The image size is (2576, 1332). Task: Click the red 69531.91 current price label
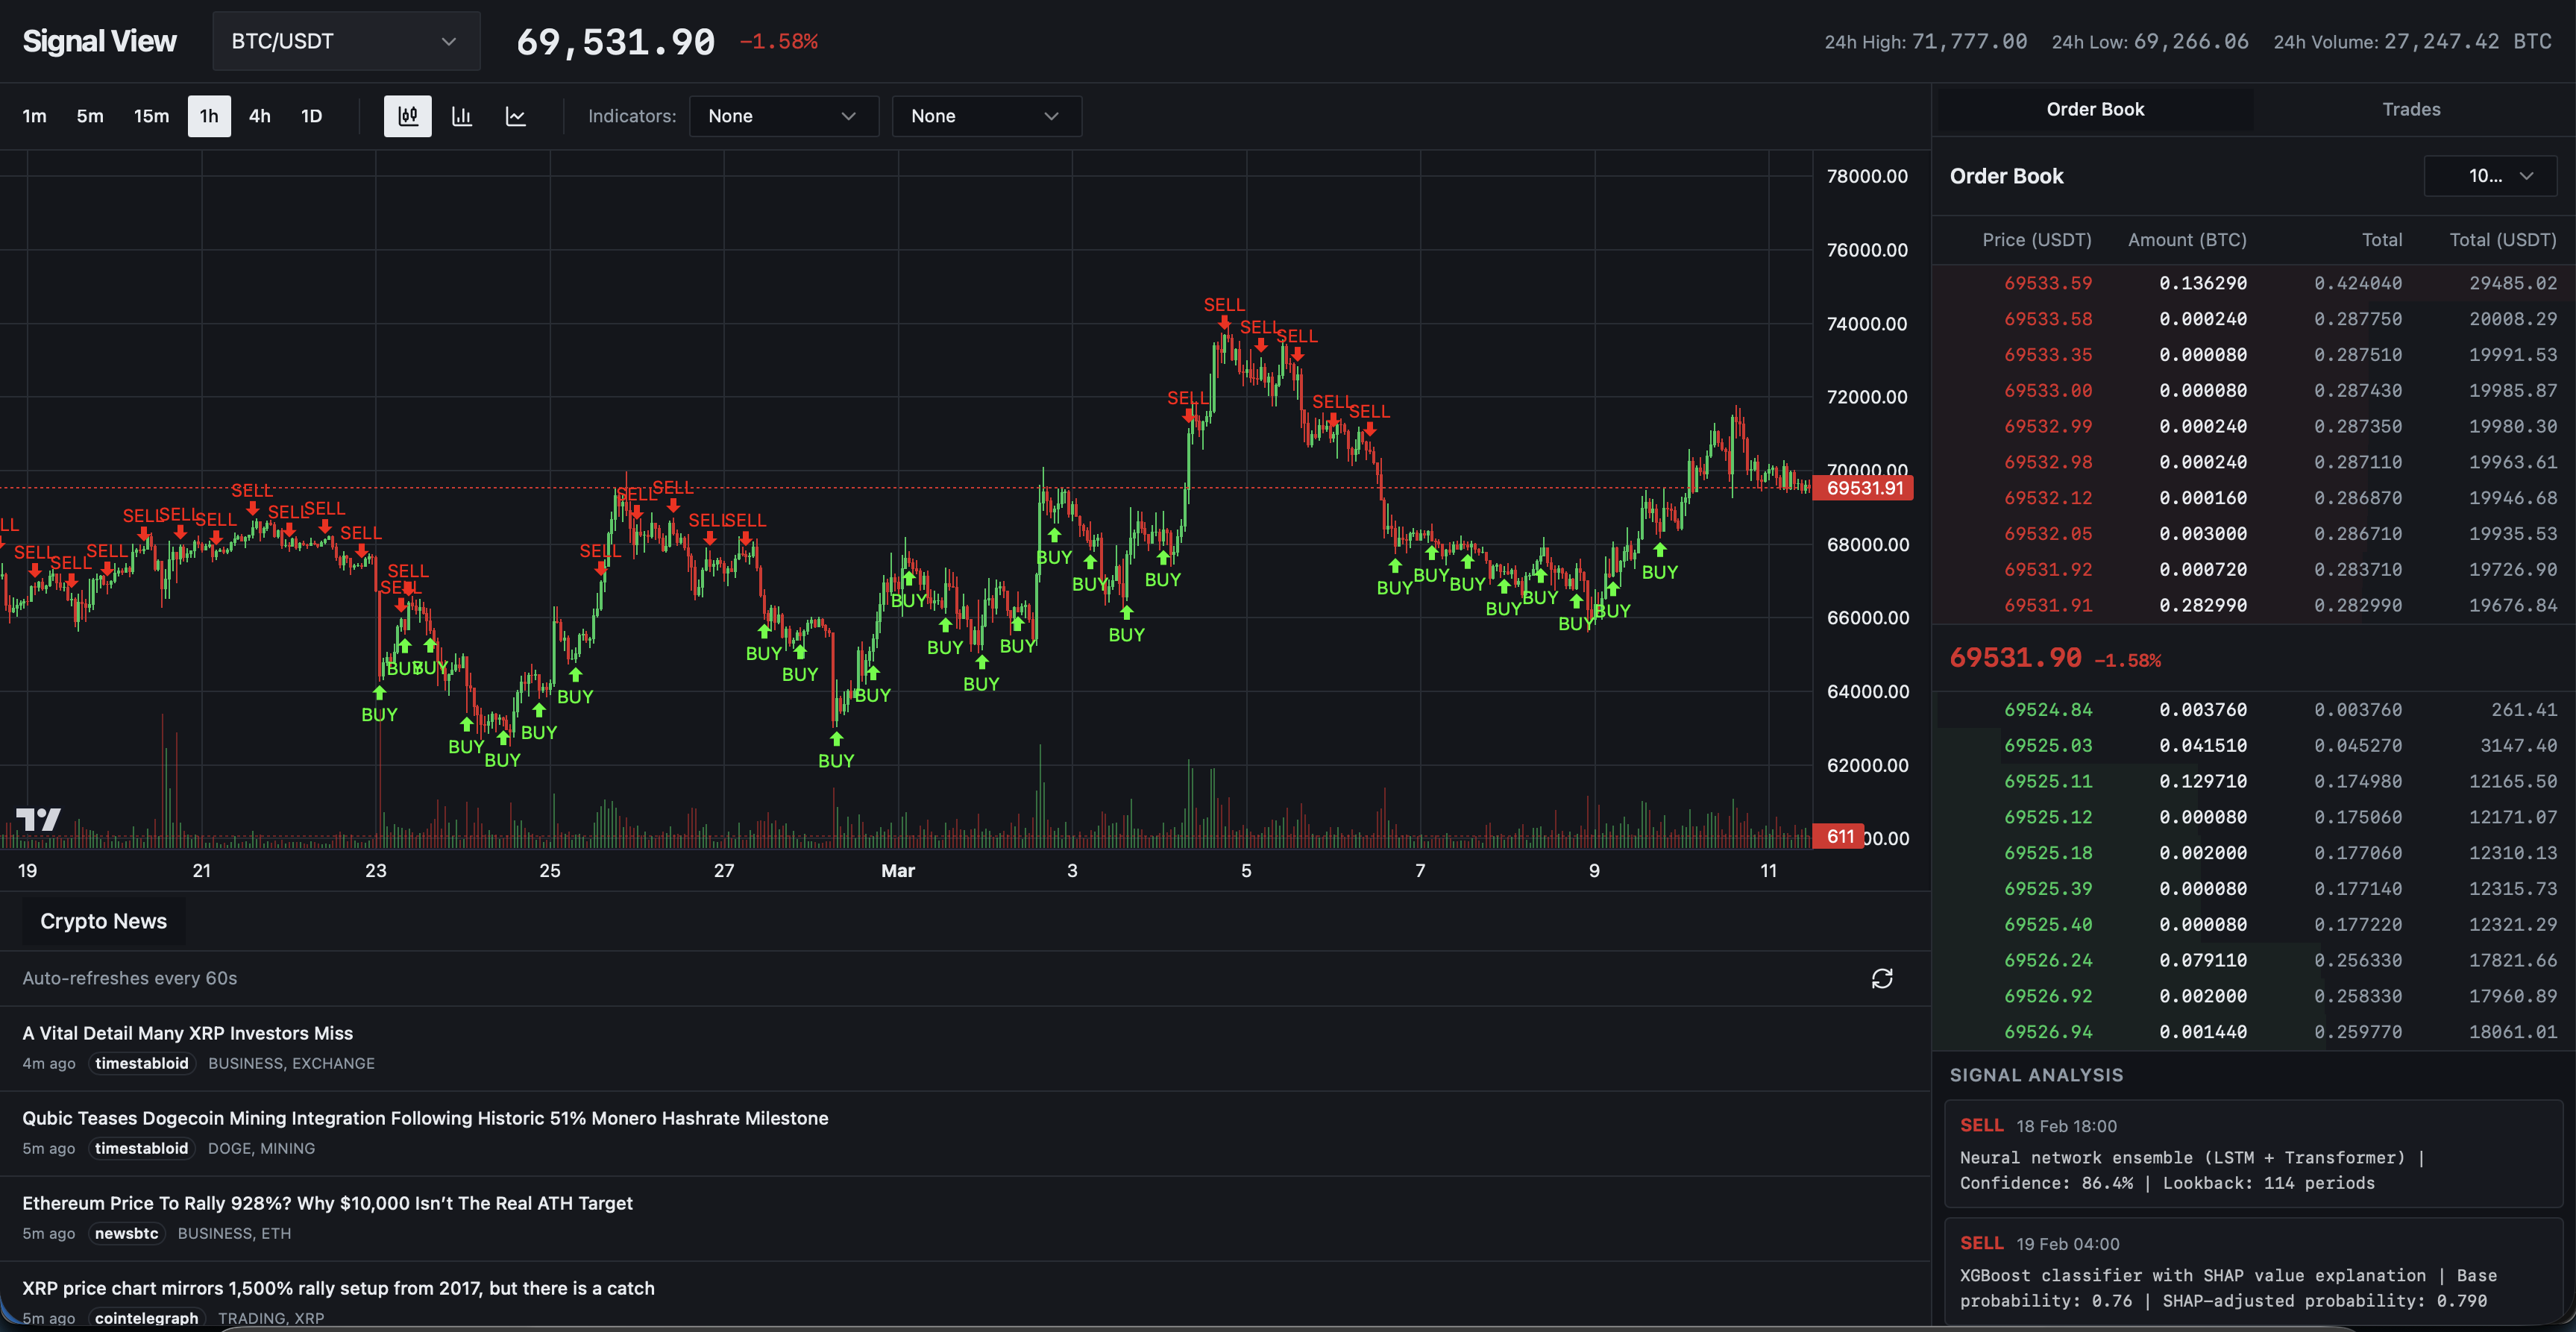pos(1865,488)
